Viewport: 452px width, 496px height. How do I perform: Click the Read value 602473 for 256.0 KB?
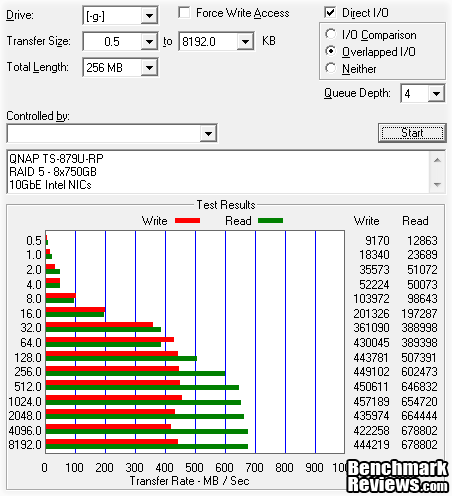pos(419,372)
